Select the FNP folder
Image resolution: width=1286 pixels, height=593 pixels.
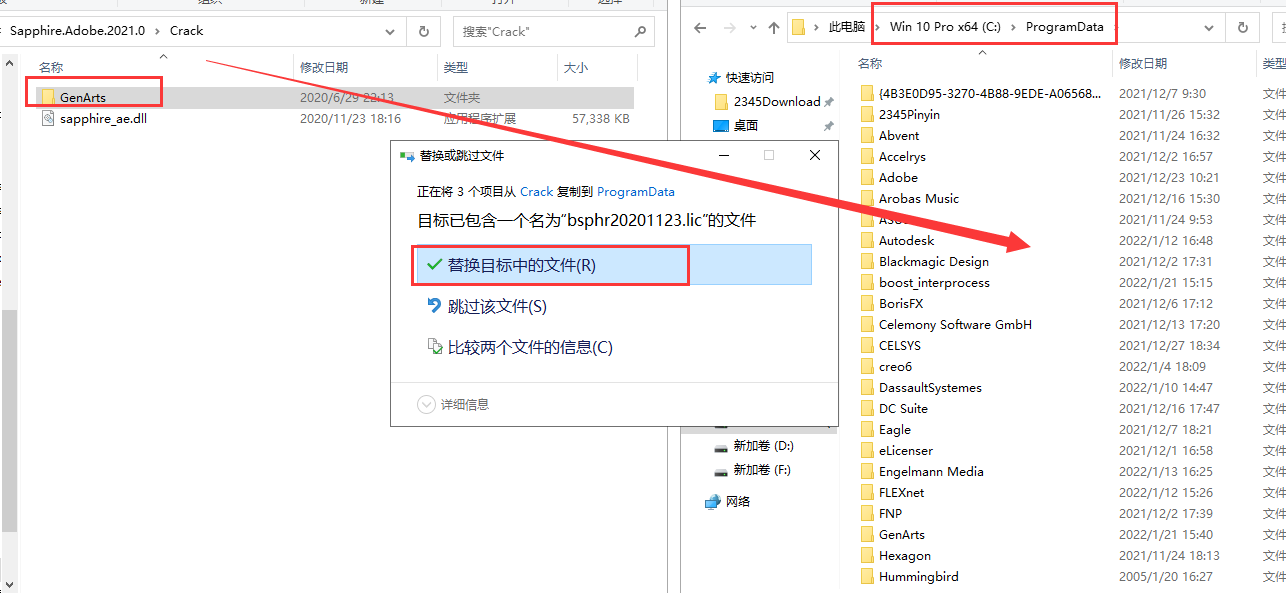tap(890, 513)
